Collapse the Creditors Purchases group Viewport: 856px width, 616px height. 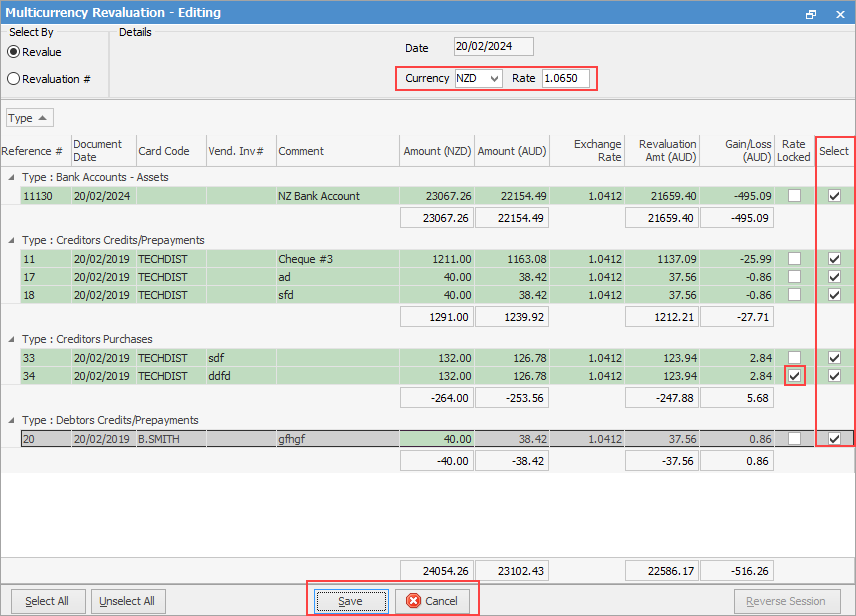click(x=12, y=339)
